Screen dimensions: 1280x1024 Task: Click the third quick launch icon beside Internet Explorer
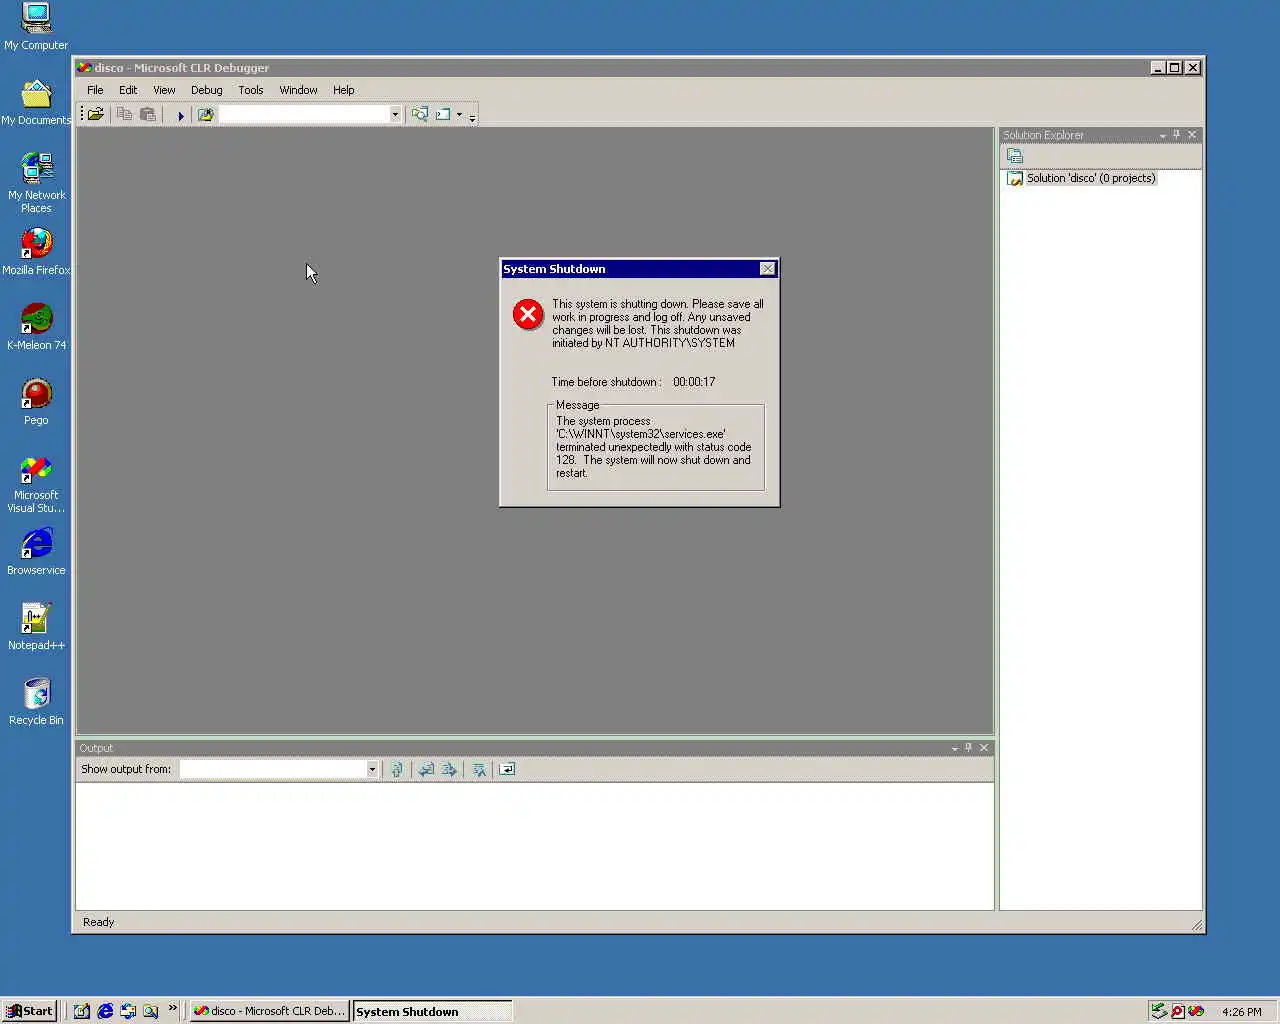pyautogui.click(x=128, y=1011)
